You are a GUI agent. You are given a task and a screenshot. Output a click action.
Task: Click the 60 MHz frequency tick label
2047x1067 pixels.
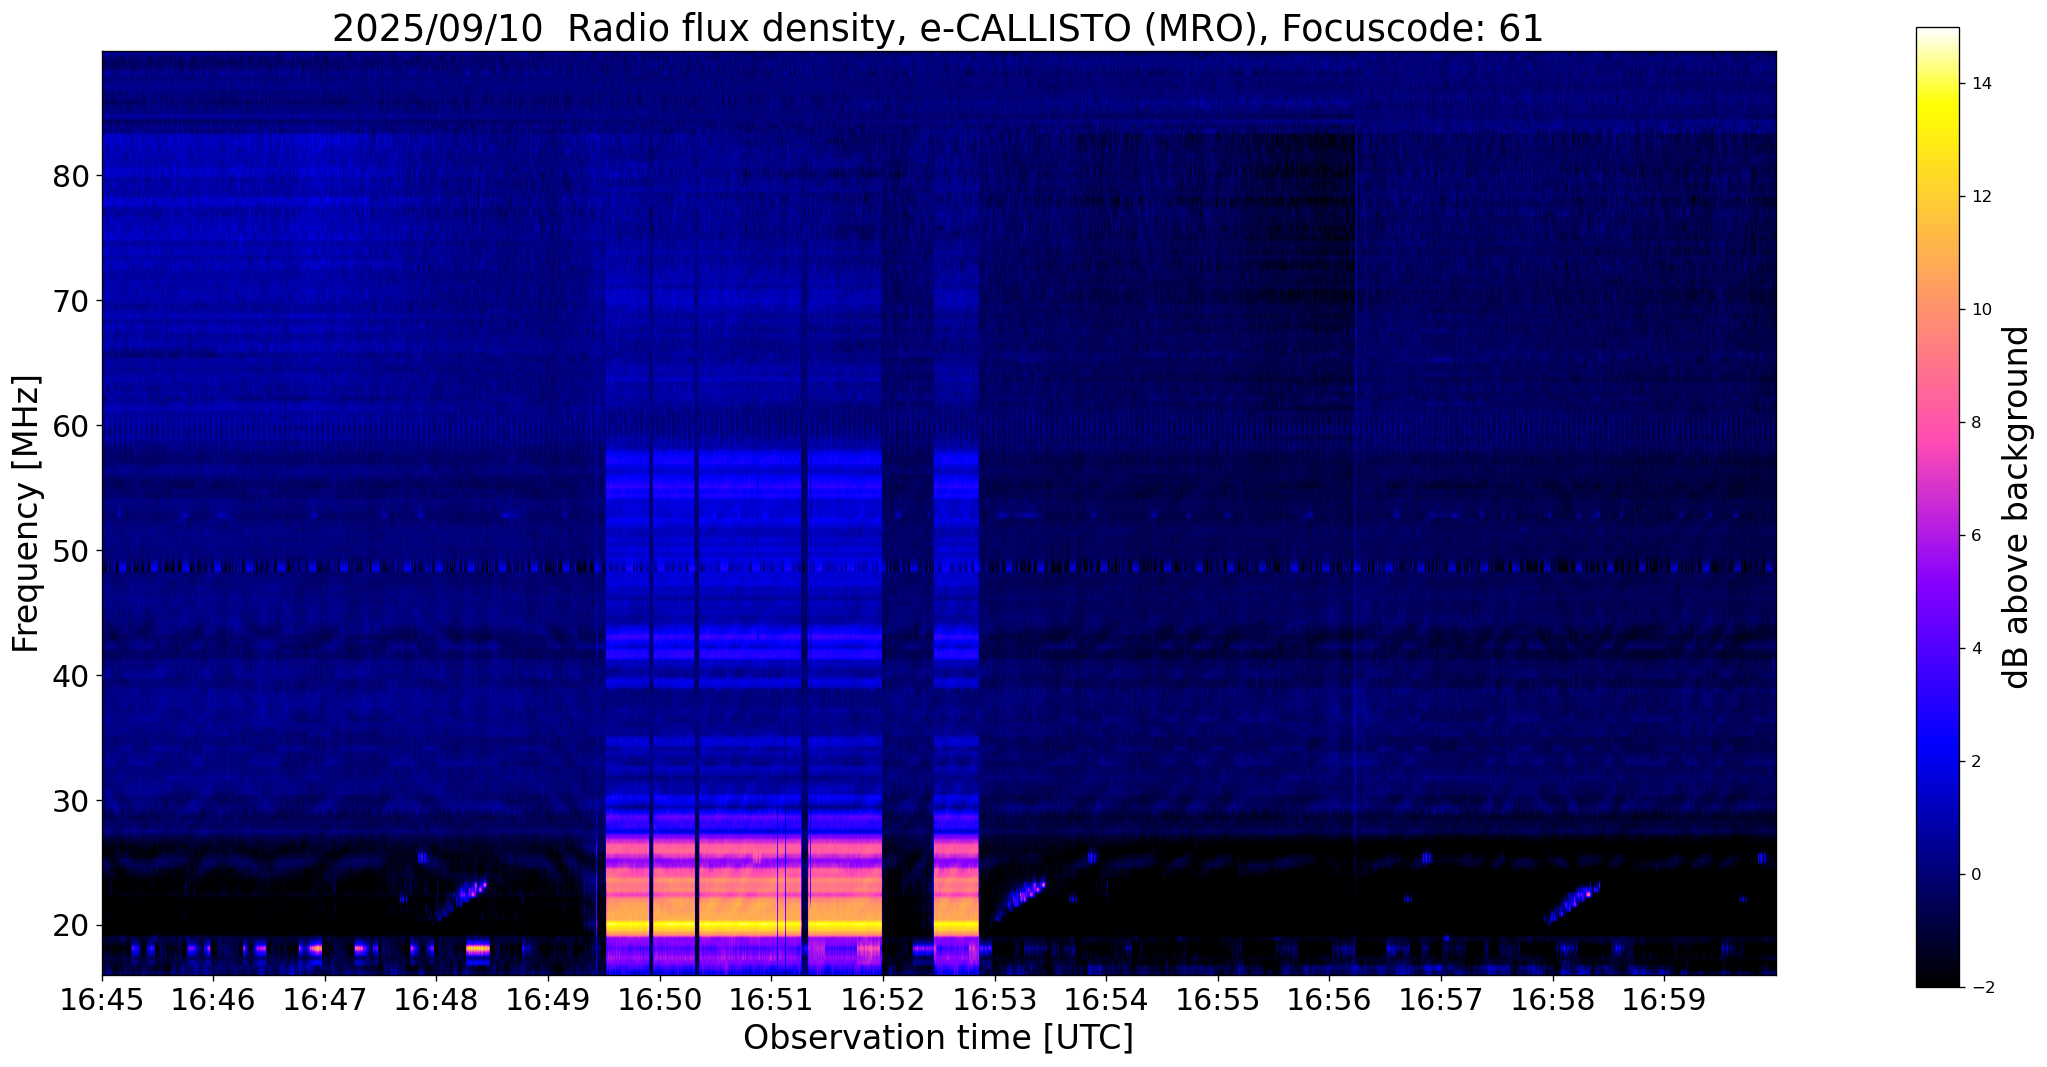pyautogui.click(x=71, y=426)
